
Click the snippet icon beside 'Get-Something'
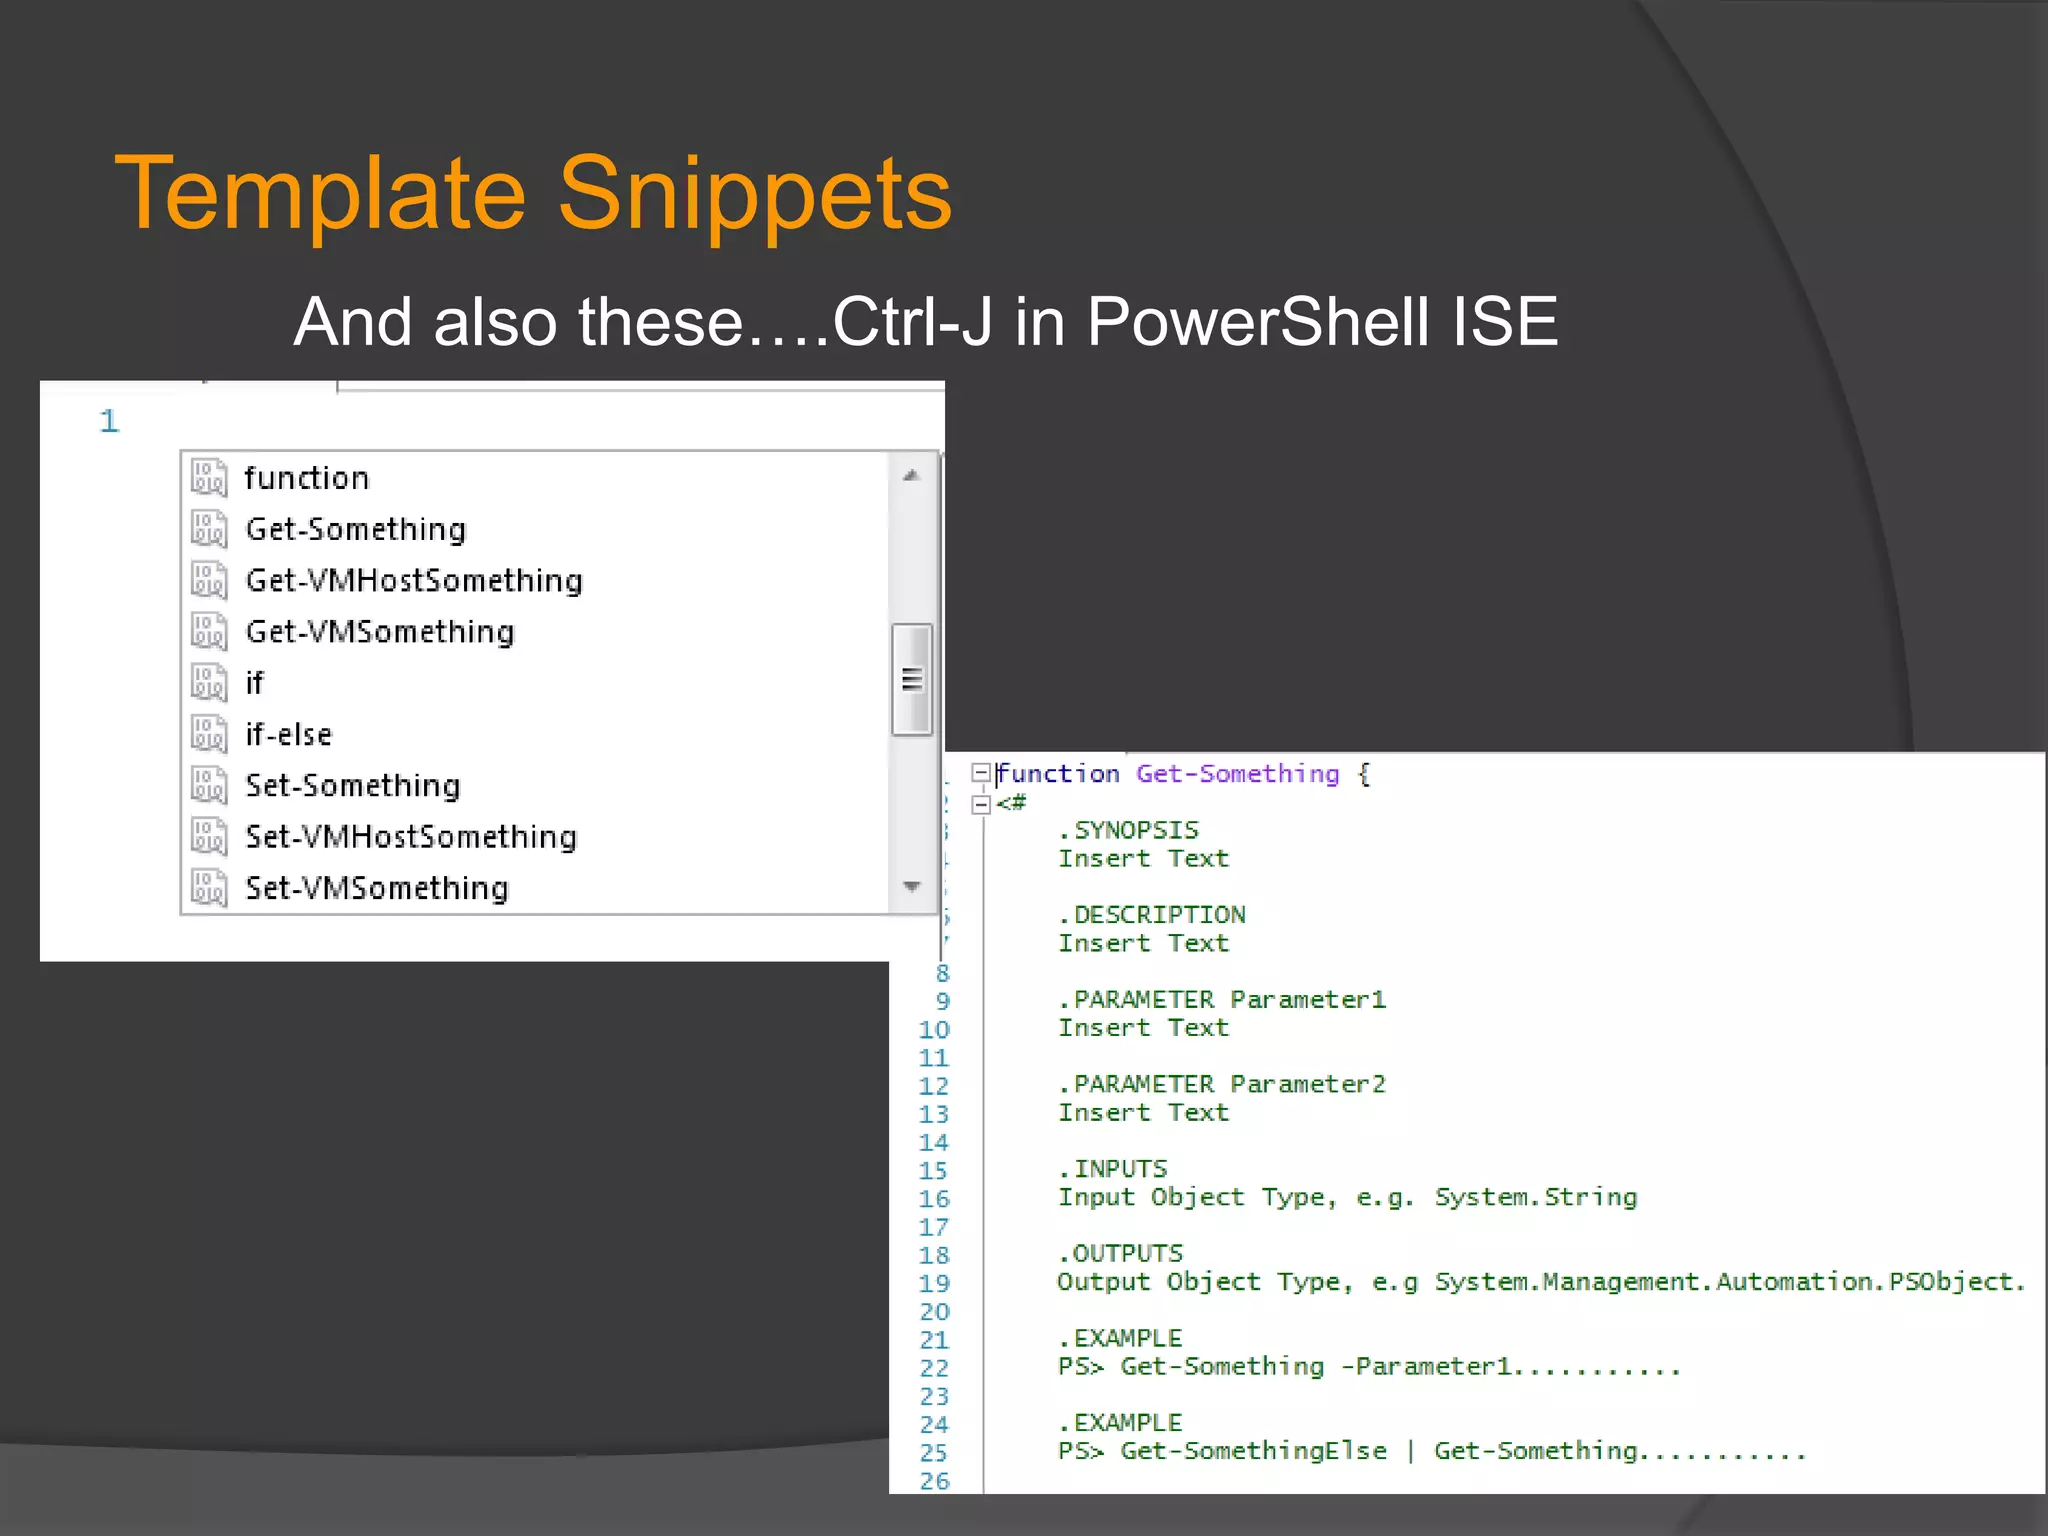[x=208, y=528]
